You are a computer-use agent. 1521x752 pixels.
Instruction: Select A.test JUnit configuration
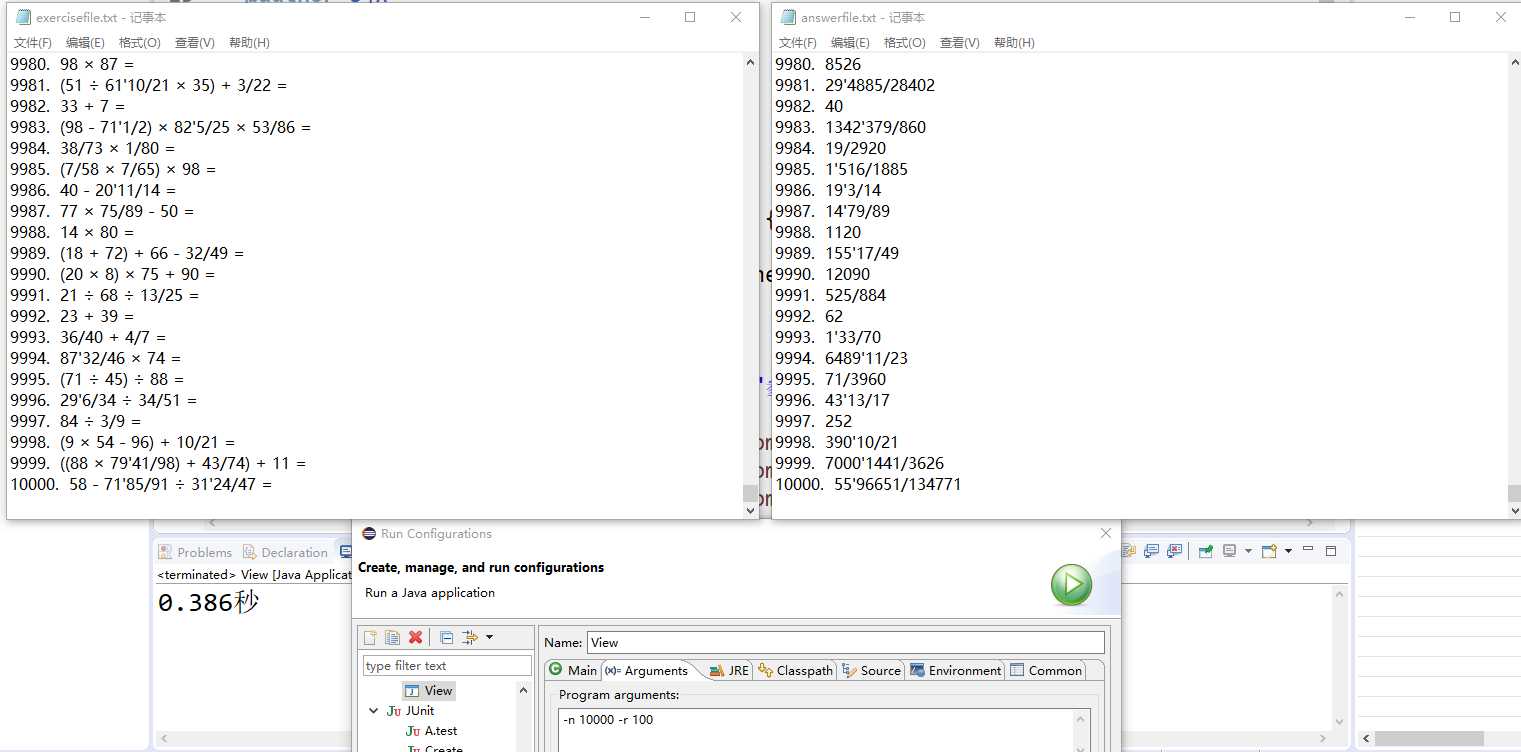point(432,731)
